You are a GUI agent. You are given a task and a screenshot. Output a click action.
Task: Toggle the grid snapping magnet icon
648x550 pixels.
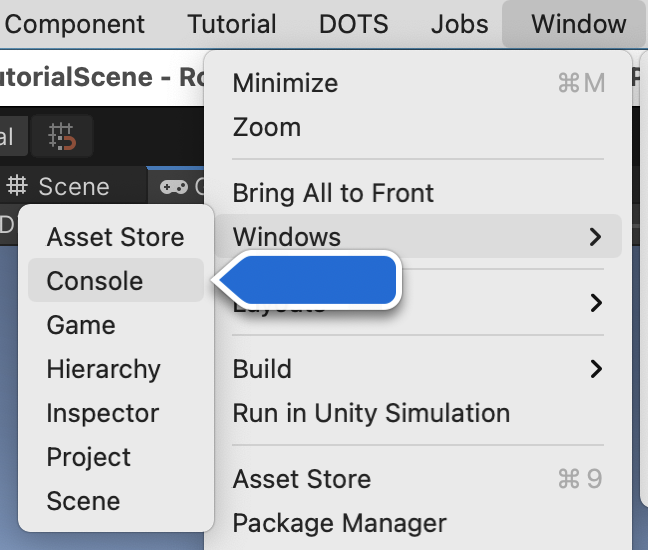[x=62, y=136]
